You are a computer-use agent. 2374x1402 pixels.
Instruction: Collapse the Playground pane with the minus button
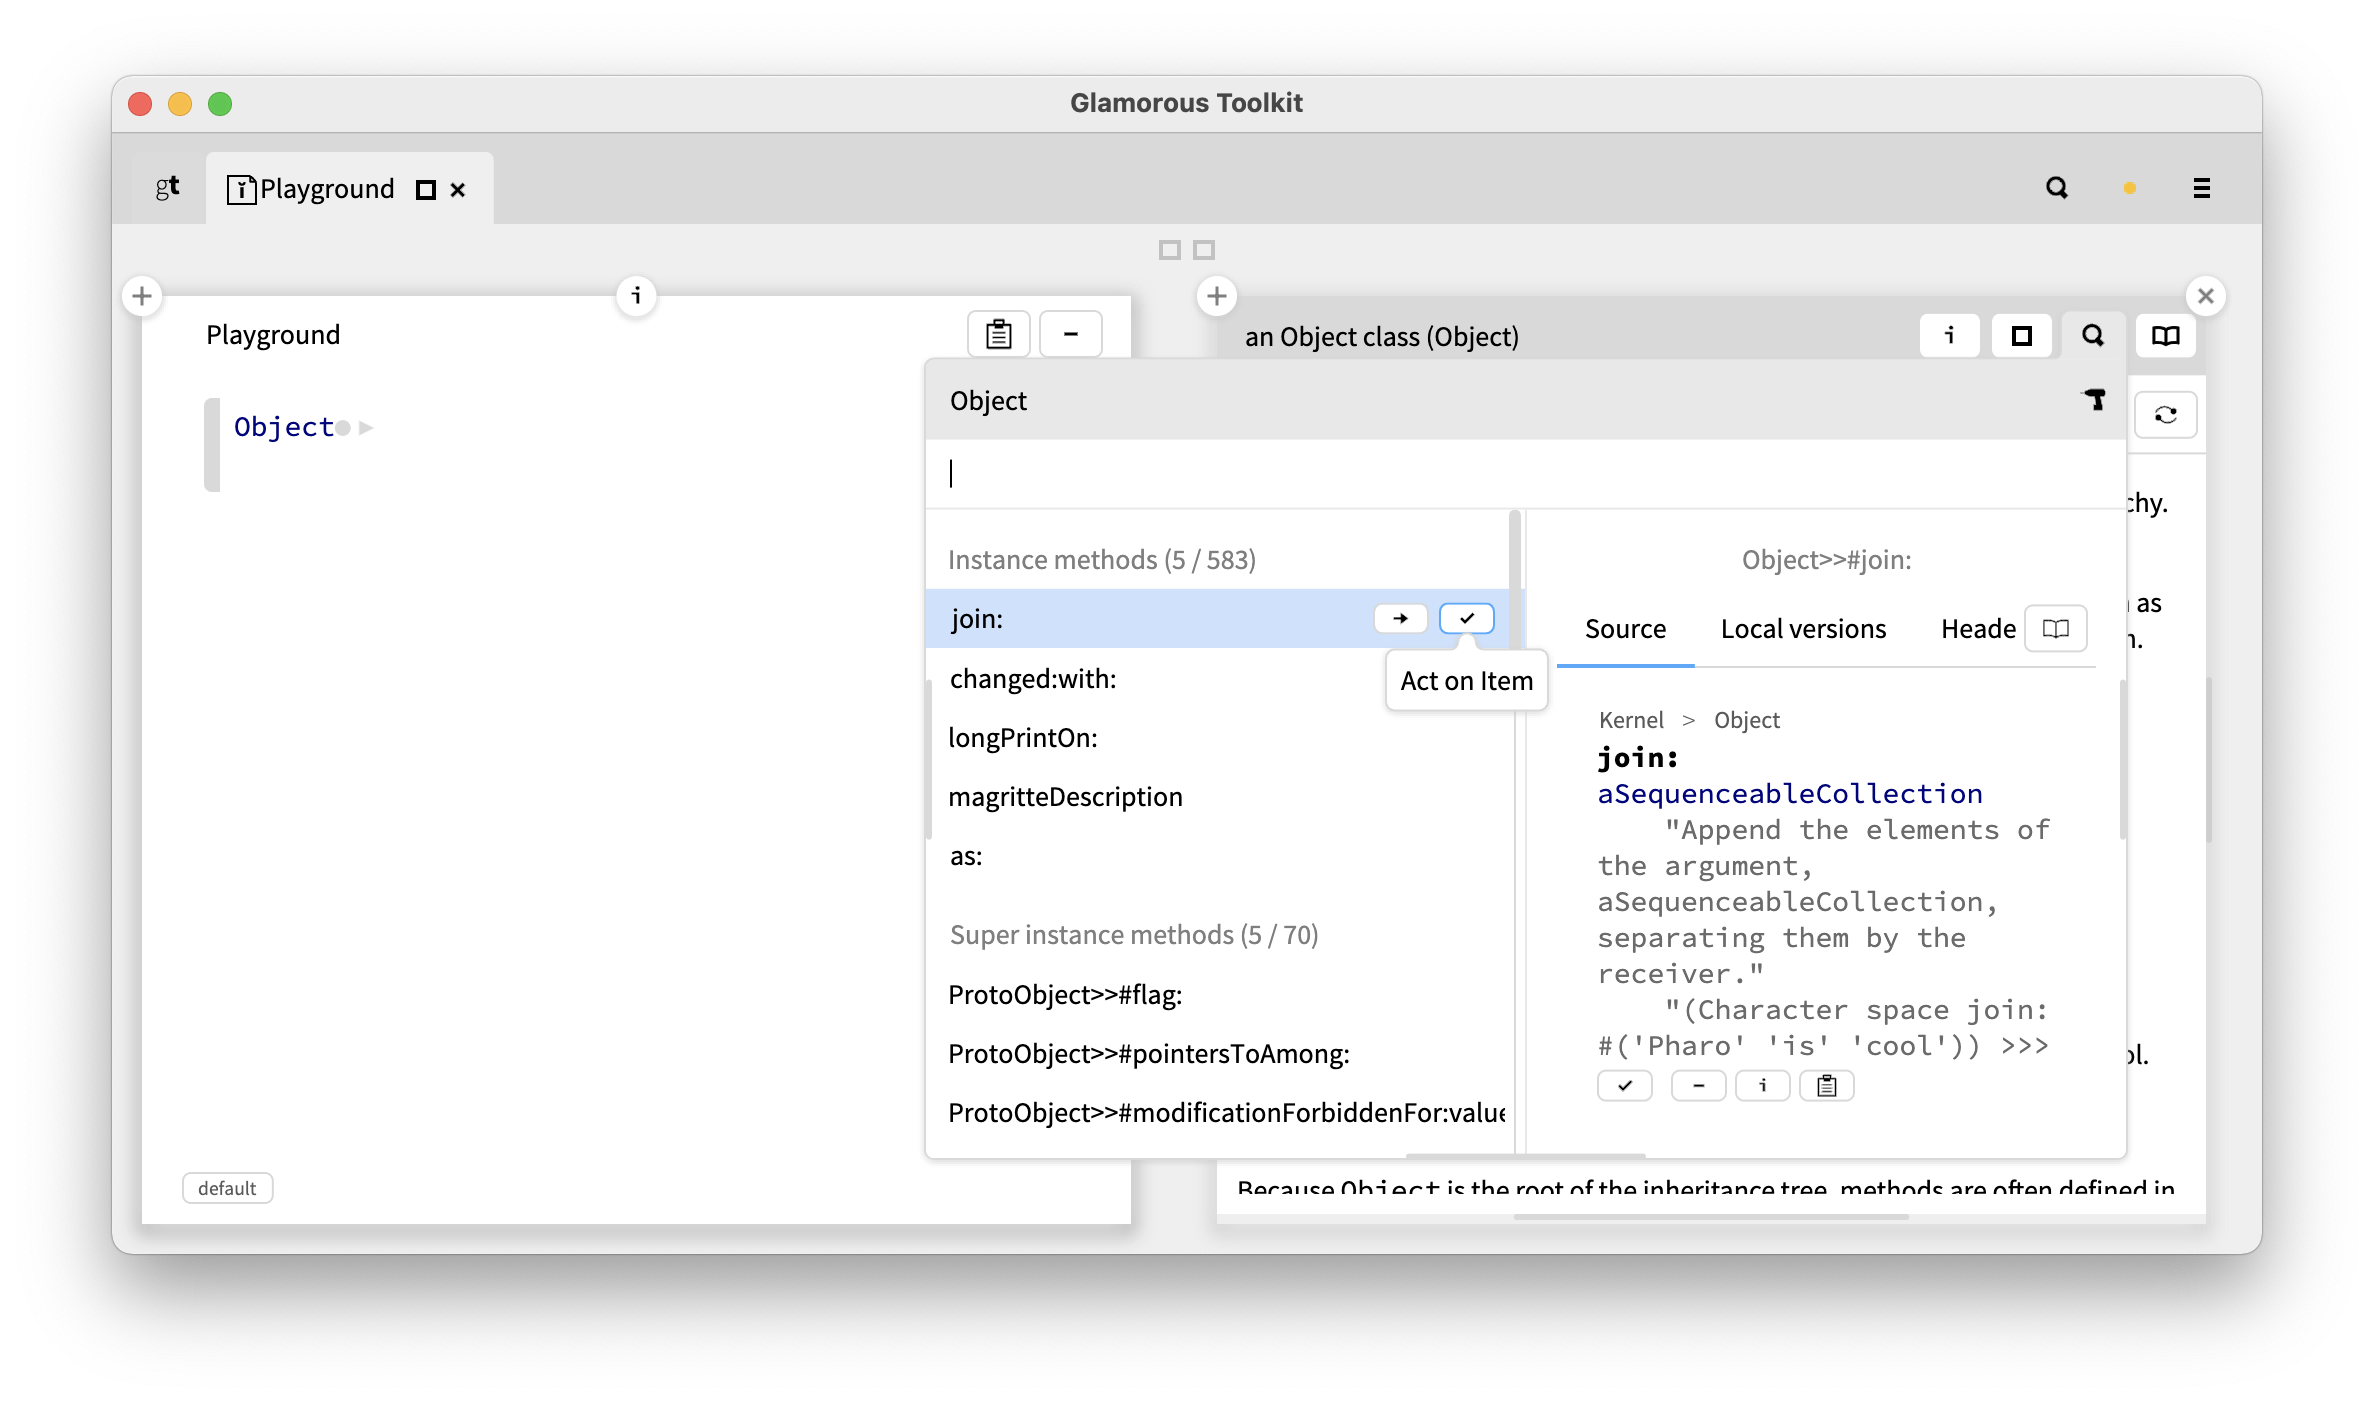coord(1071,334)
